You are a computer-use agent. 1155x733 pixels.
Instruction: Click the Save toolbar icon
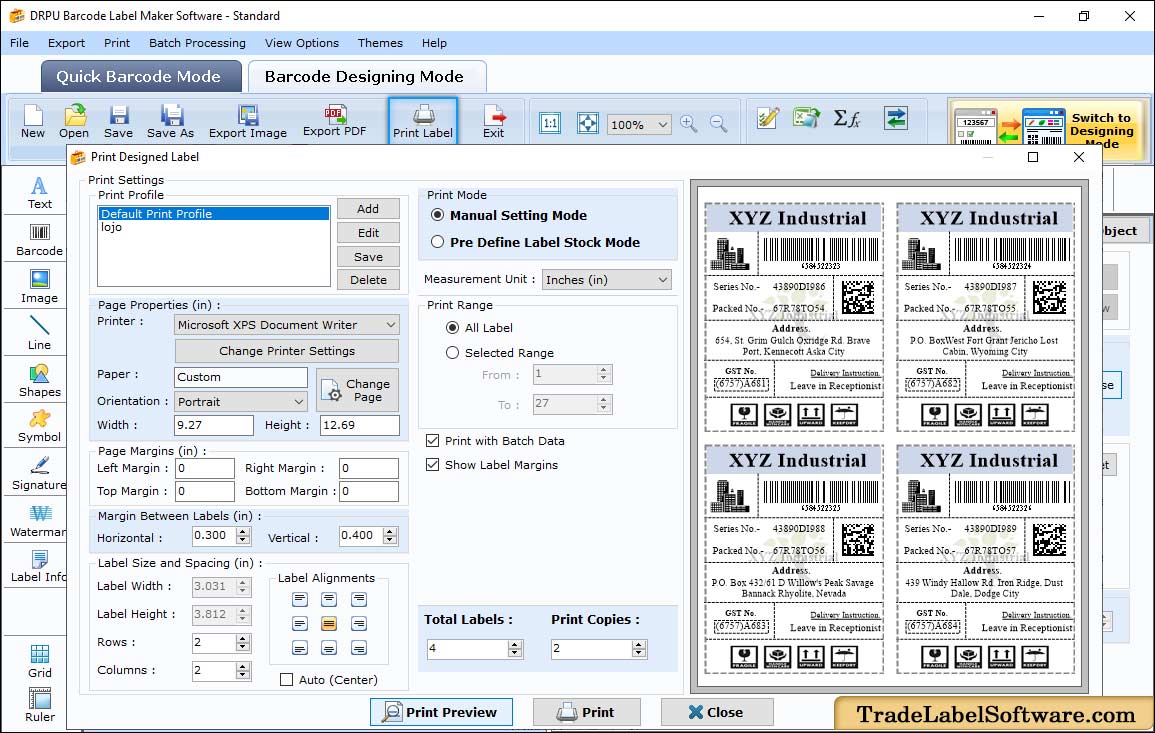118,122
